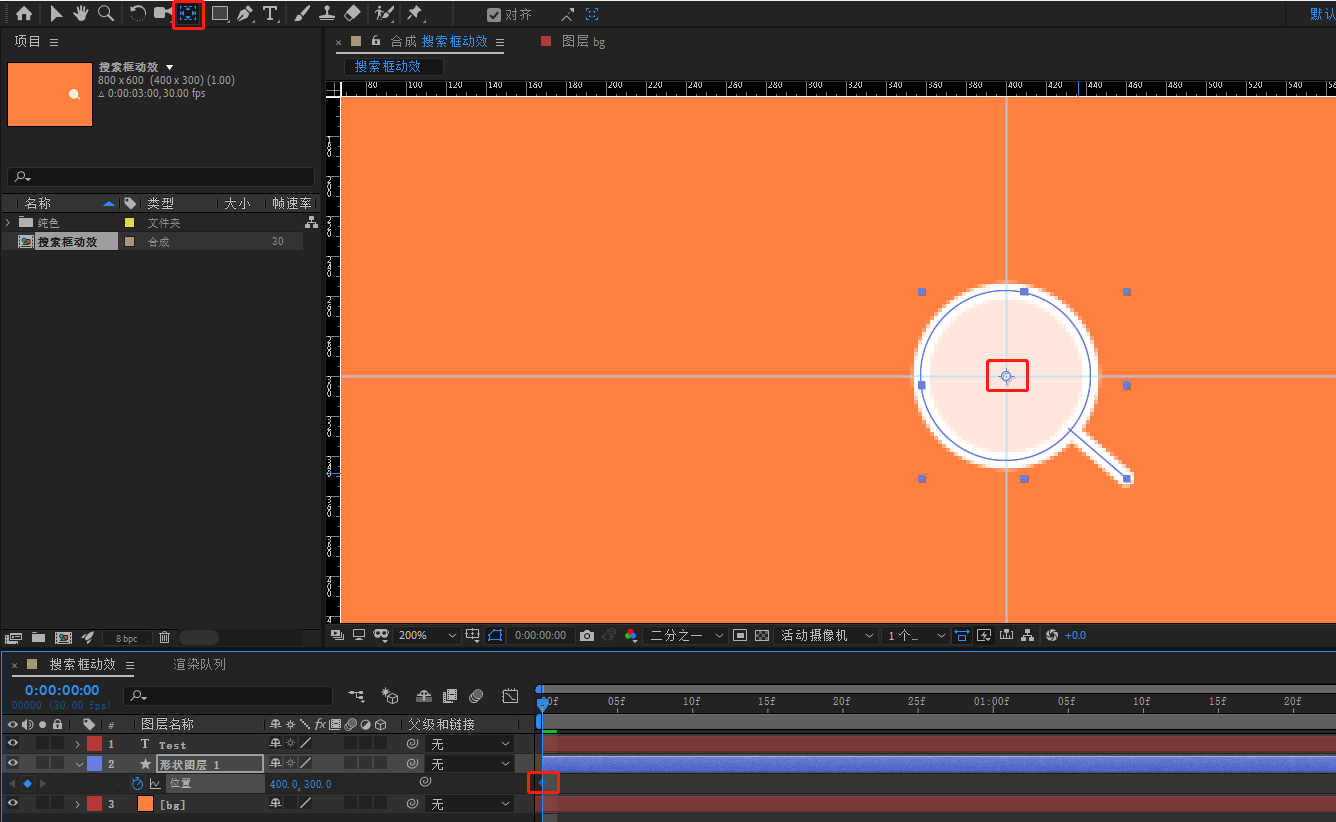Select the Pen tool
1336x822 pixels.
pyautogui.click(x=246, y=14)
